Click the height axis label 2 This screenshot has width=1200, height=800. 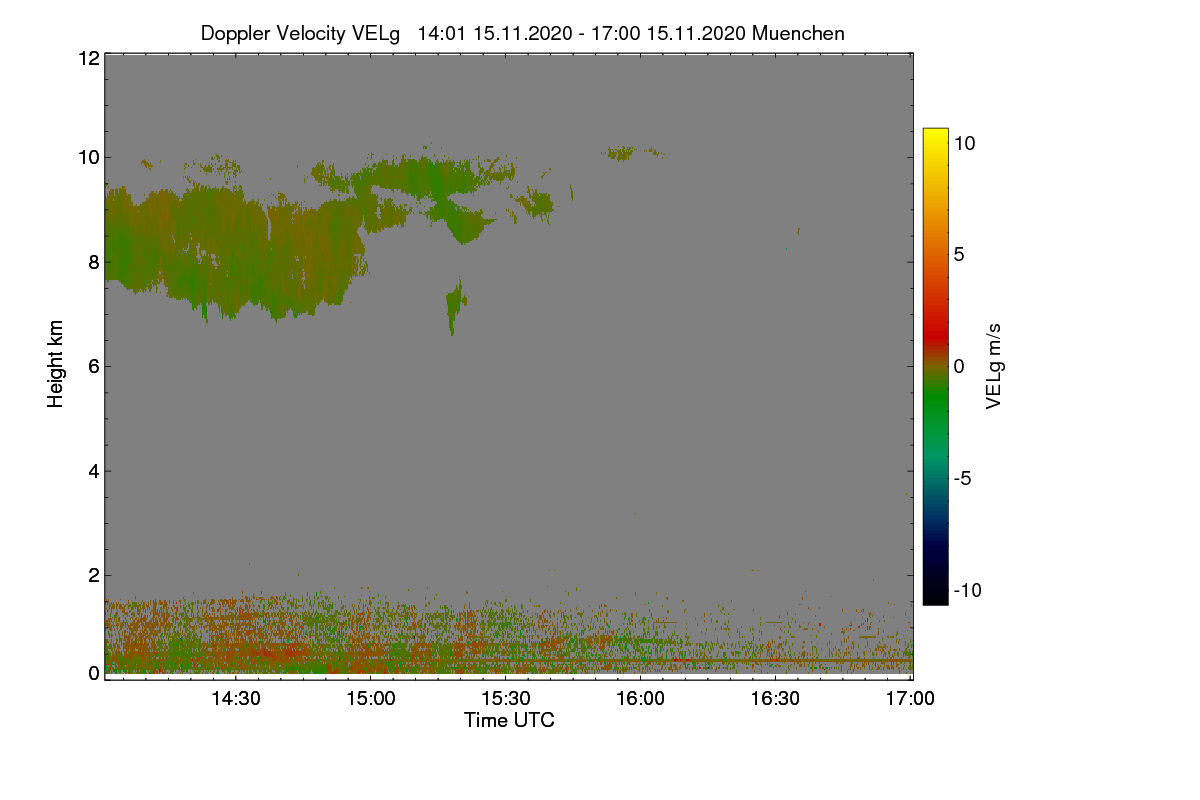[x=94, y=575]
